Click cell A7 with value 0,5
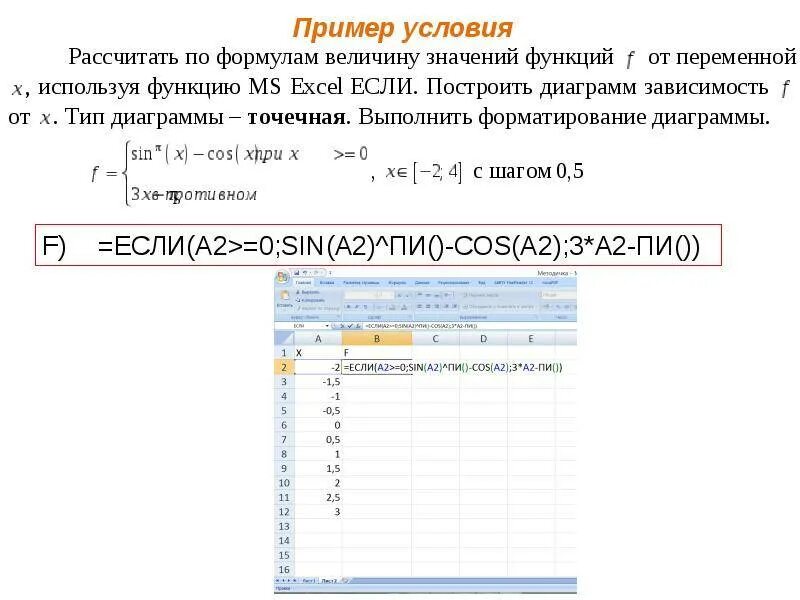Screen dimensions: 800x600 [318, 439]
